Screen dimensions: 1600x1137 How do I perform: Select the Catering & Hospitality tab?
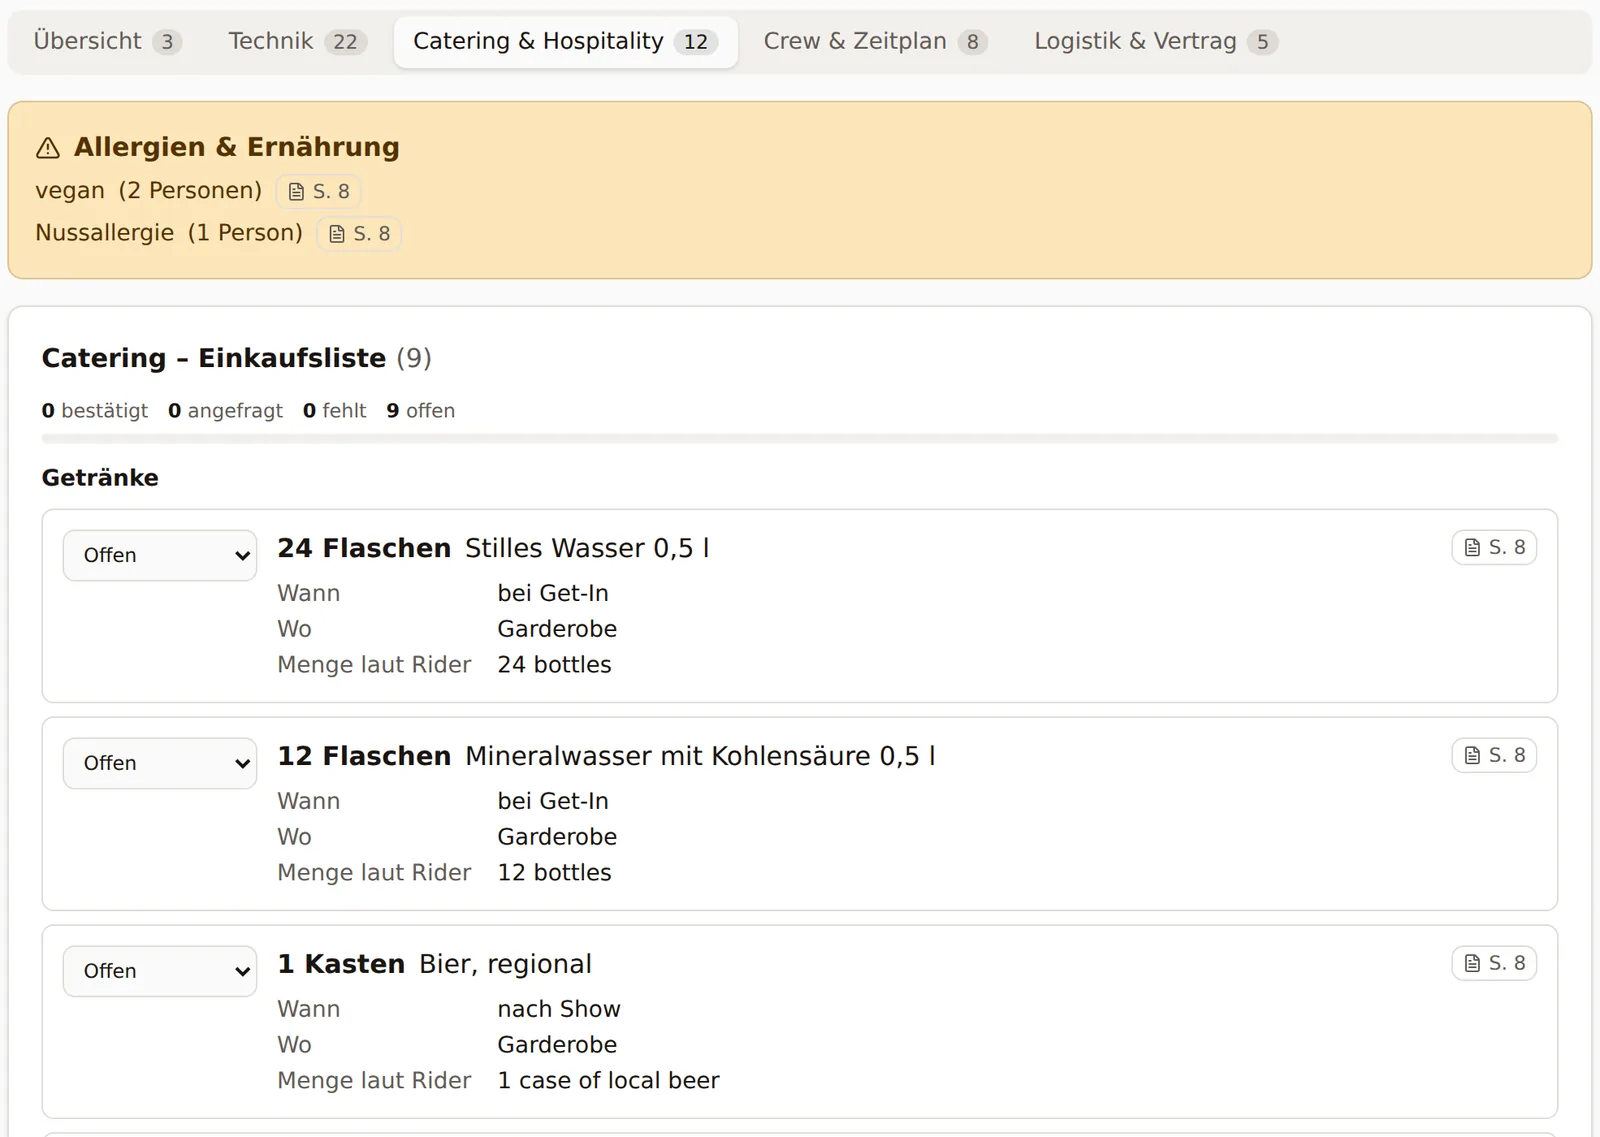click(x=566, y=41)
